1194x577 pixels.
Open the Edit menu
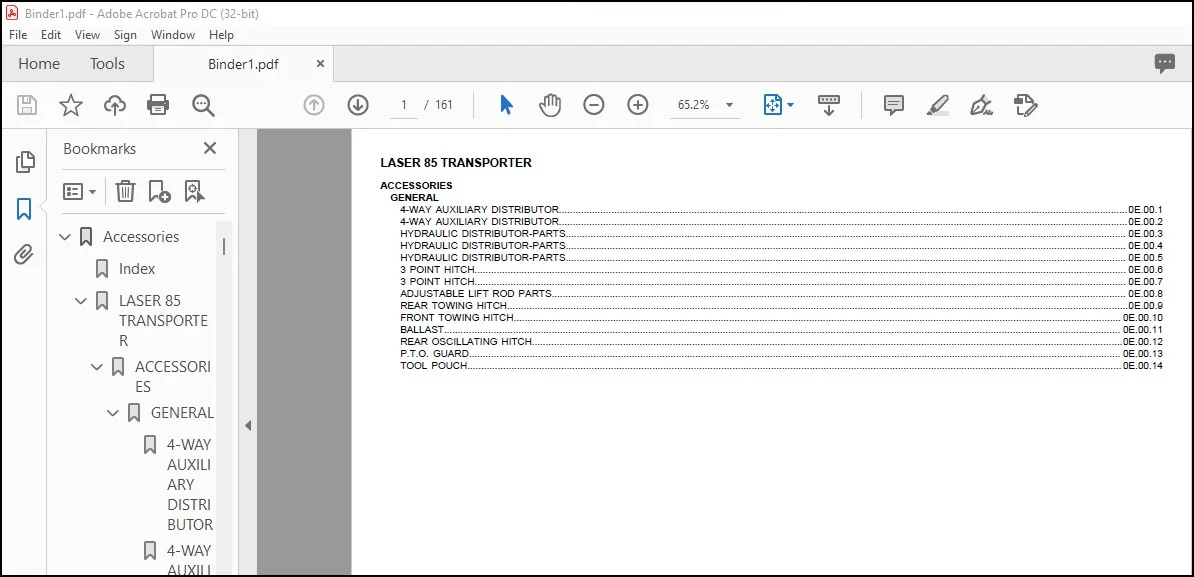click(51, 35)
